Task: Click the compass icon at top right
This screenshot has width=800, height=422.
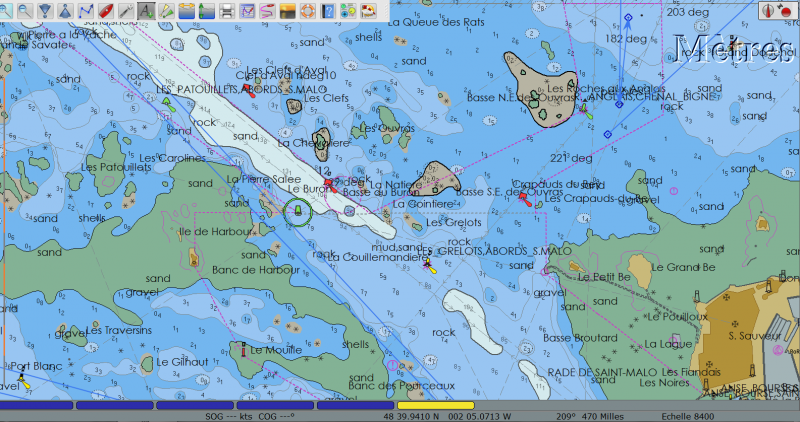Action: (x=769, y=10)
